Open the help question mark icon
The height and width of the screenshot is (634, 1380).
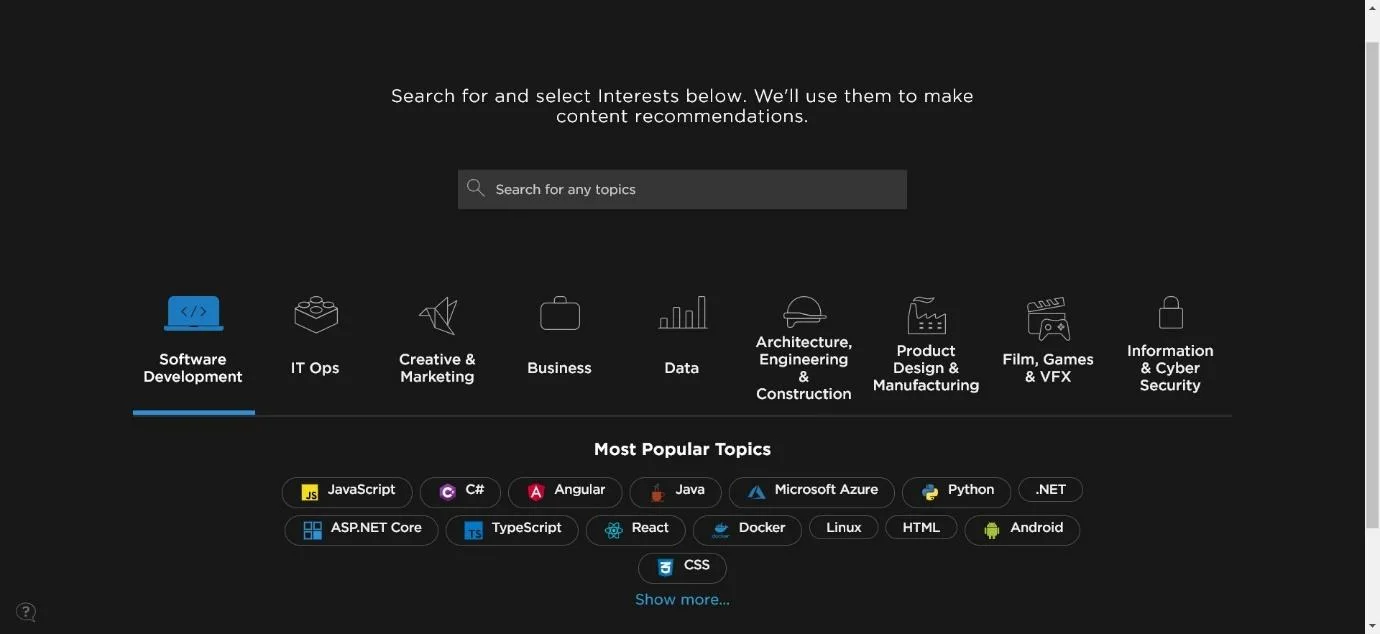point(27,612)
